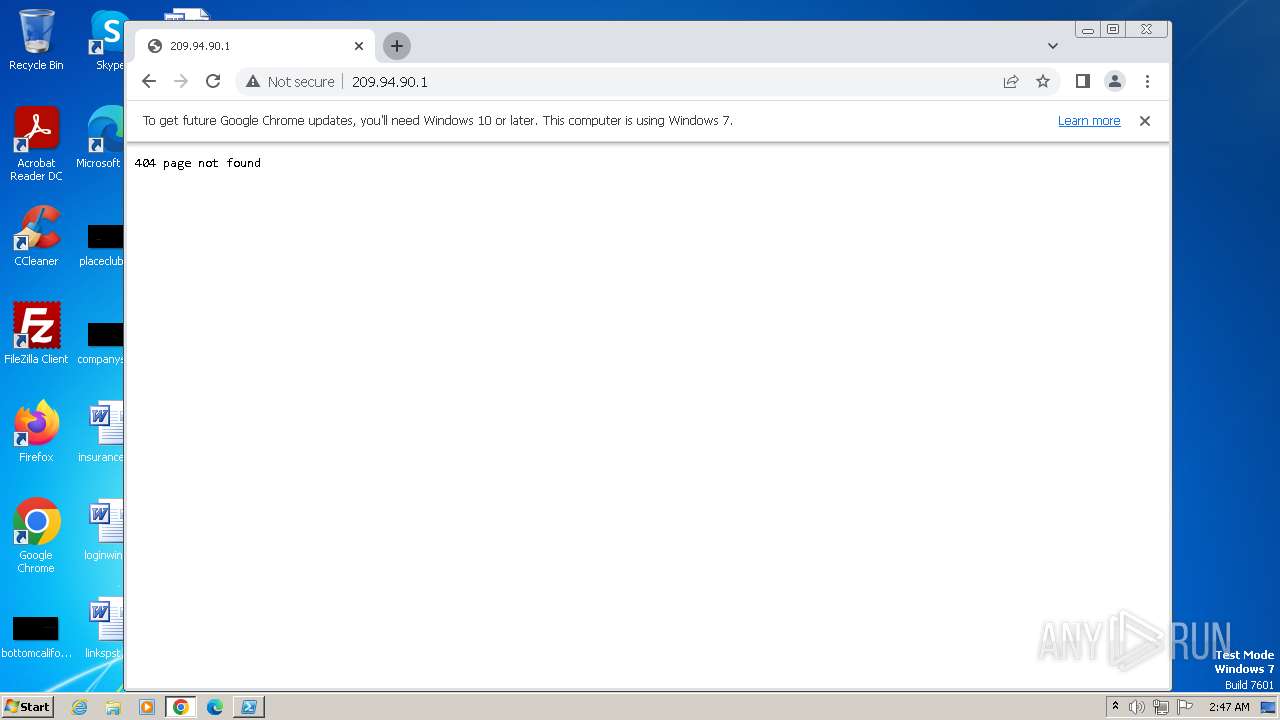Click the 2:47 AM taskbar clock
Image resolution: width=1280 pixels, height=720 pixels.
[x=1229, y=707]
